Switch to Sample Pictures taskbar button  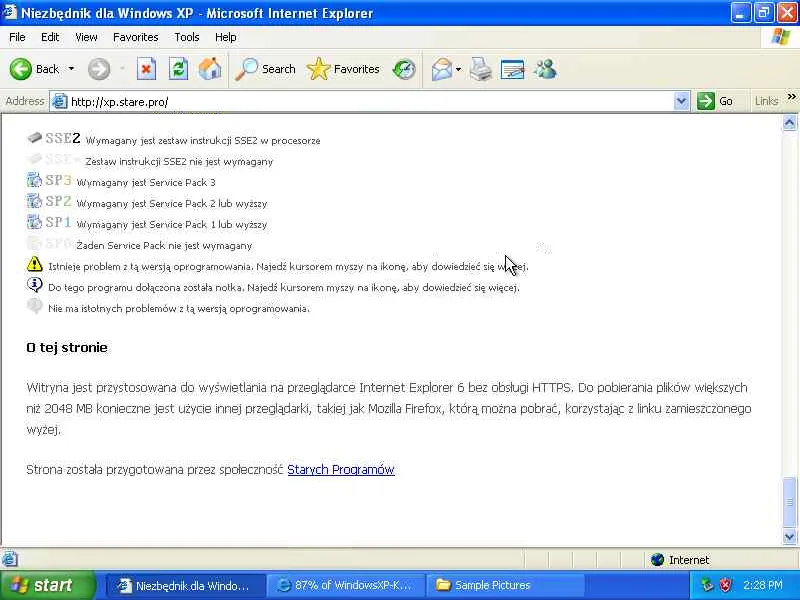pos(506,585)
